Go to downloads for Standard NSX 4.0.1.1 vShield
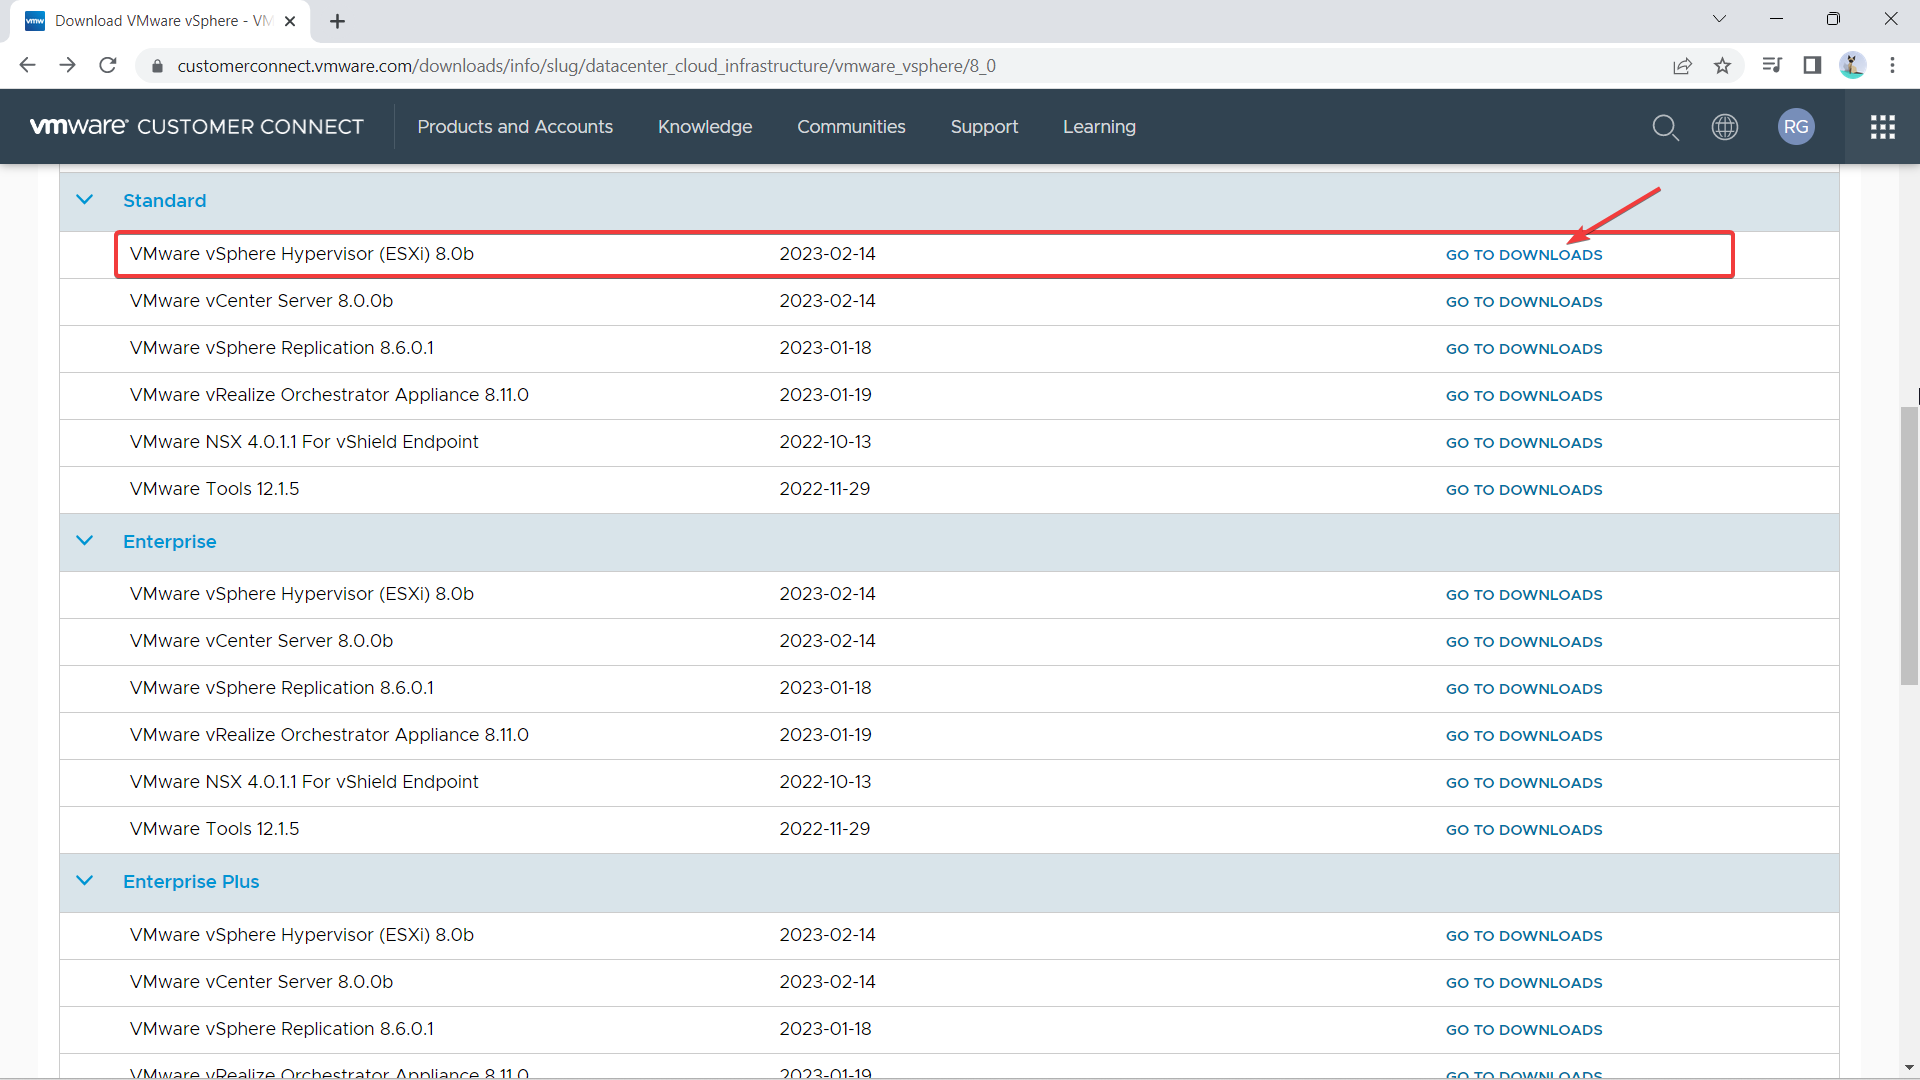The image size is (1920, 1080). [1523, 443]
